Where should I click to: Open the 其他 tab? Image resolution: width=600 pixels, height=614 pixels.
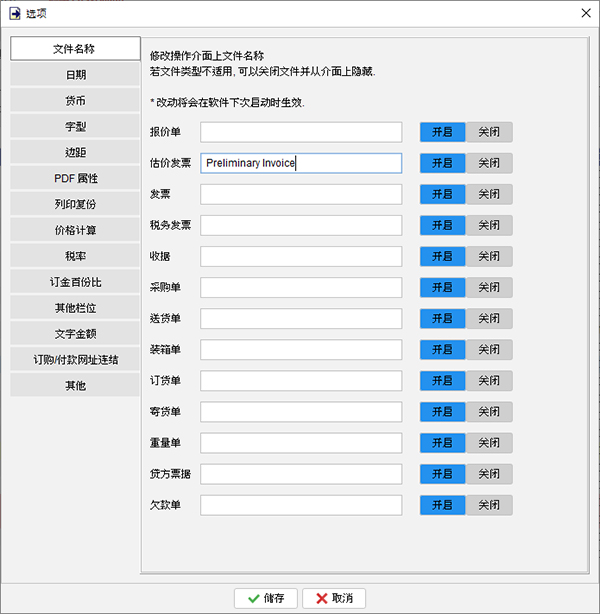tap(75, 386)
